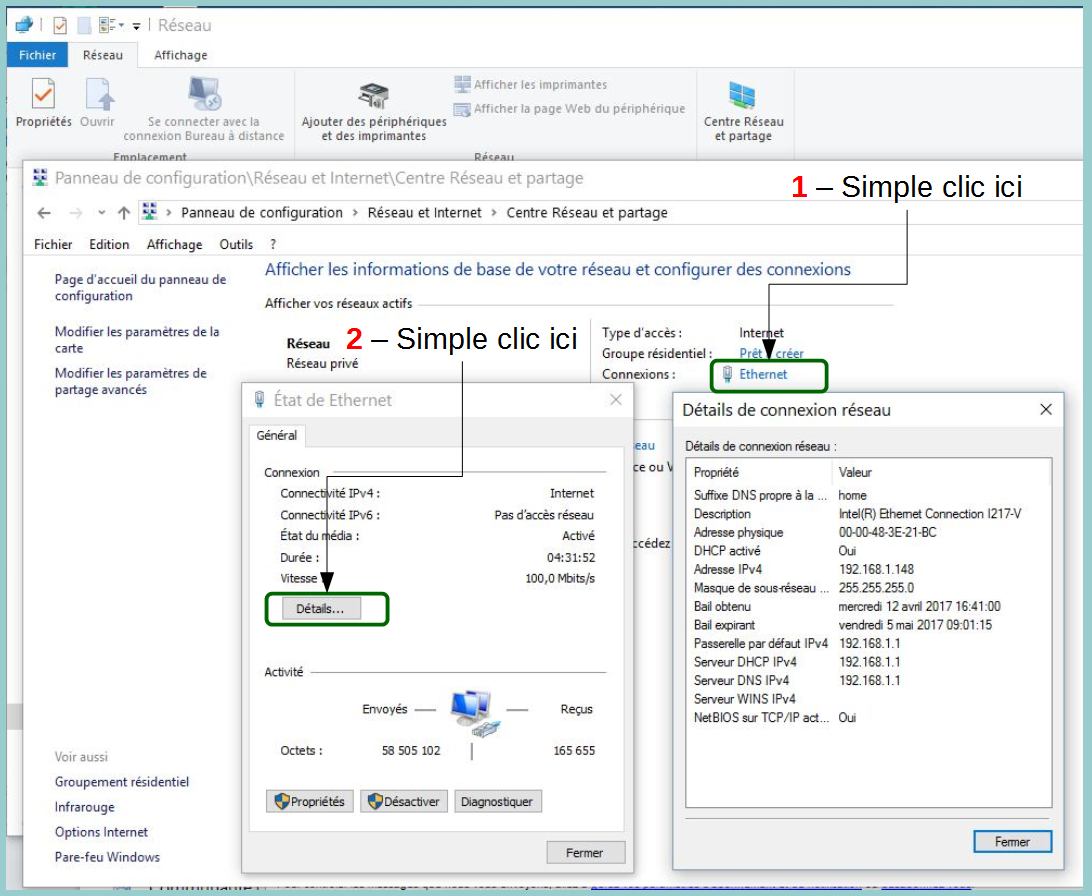Open recent locations dropdown chevron
Screen dimensions: 1092x896
[x=101, y=213]
